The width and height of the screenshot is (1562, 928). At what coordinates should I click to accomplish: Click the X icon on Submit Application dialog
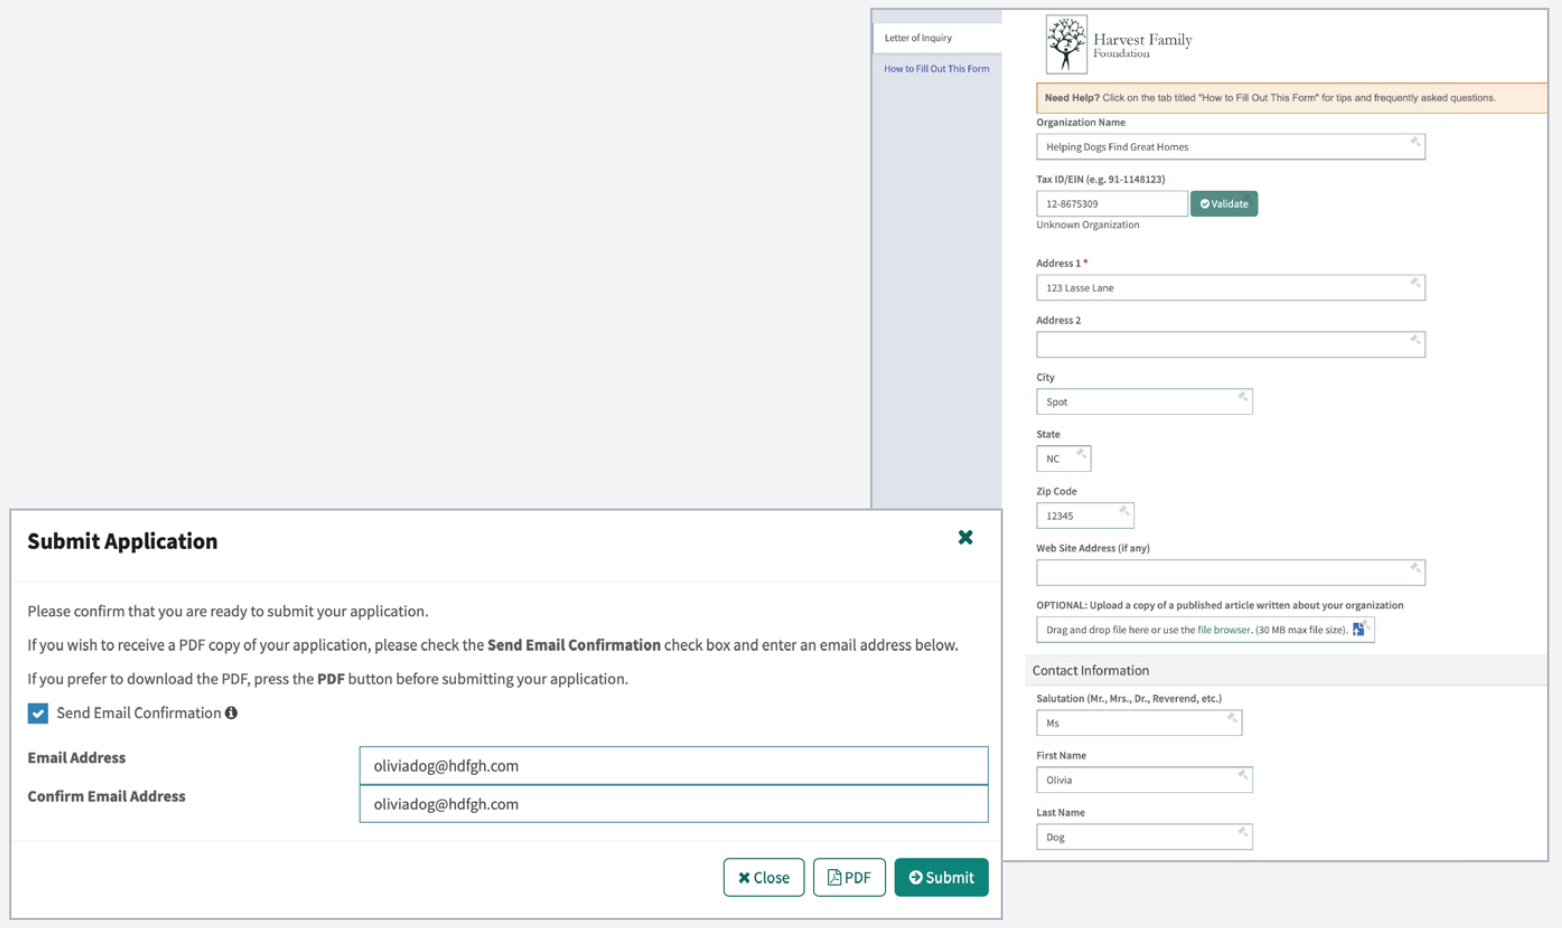[965, 538]
